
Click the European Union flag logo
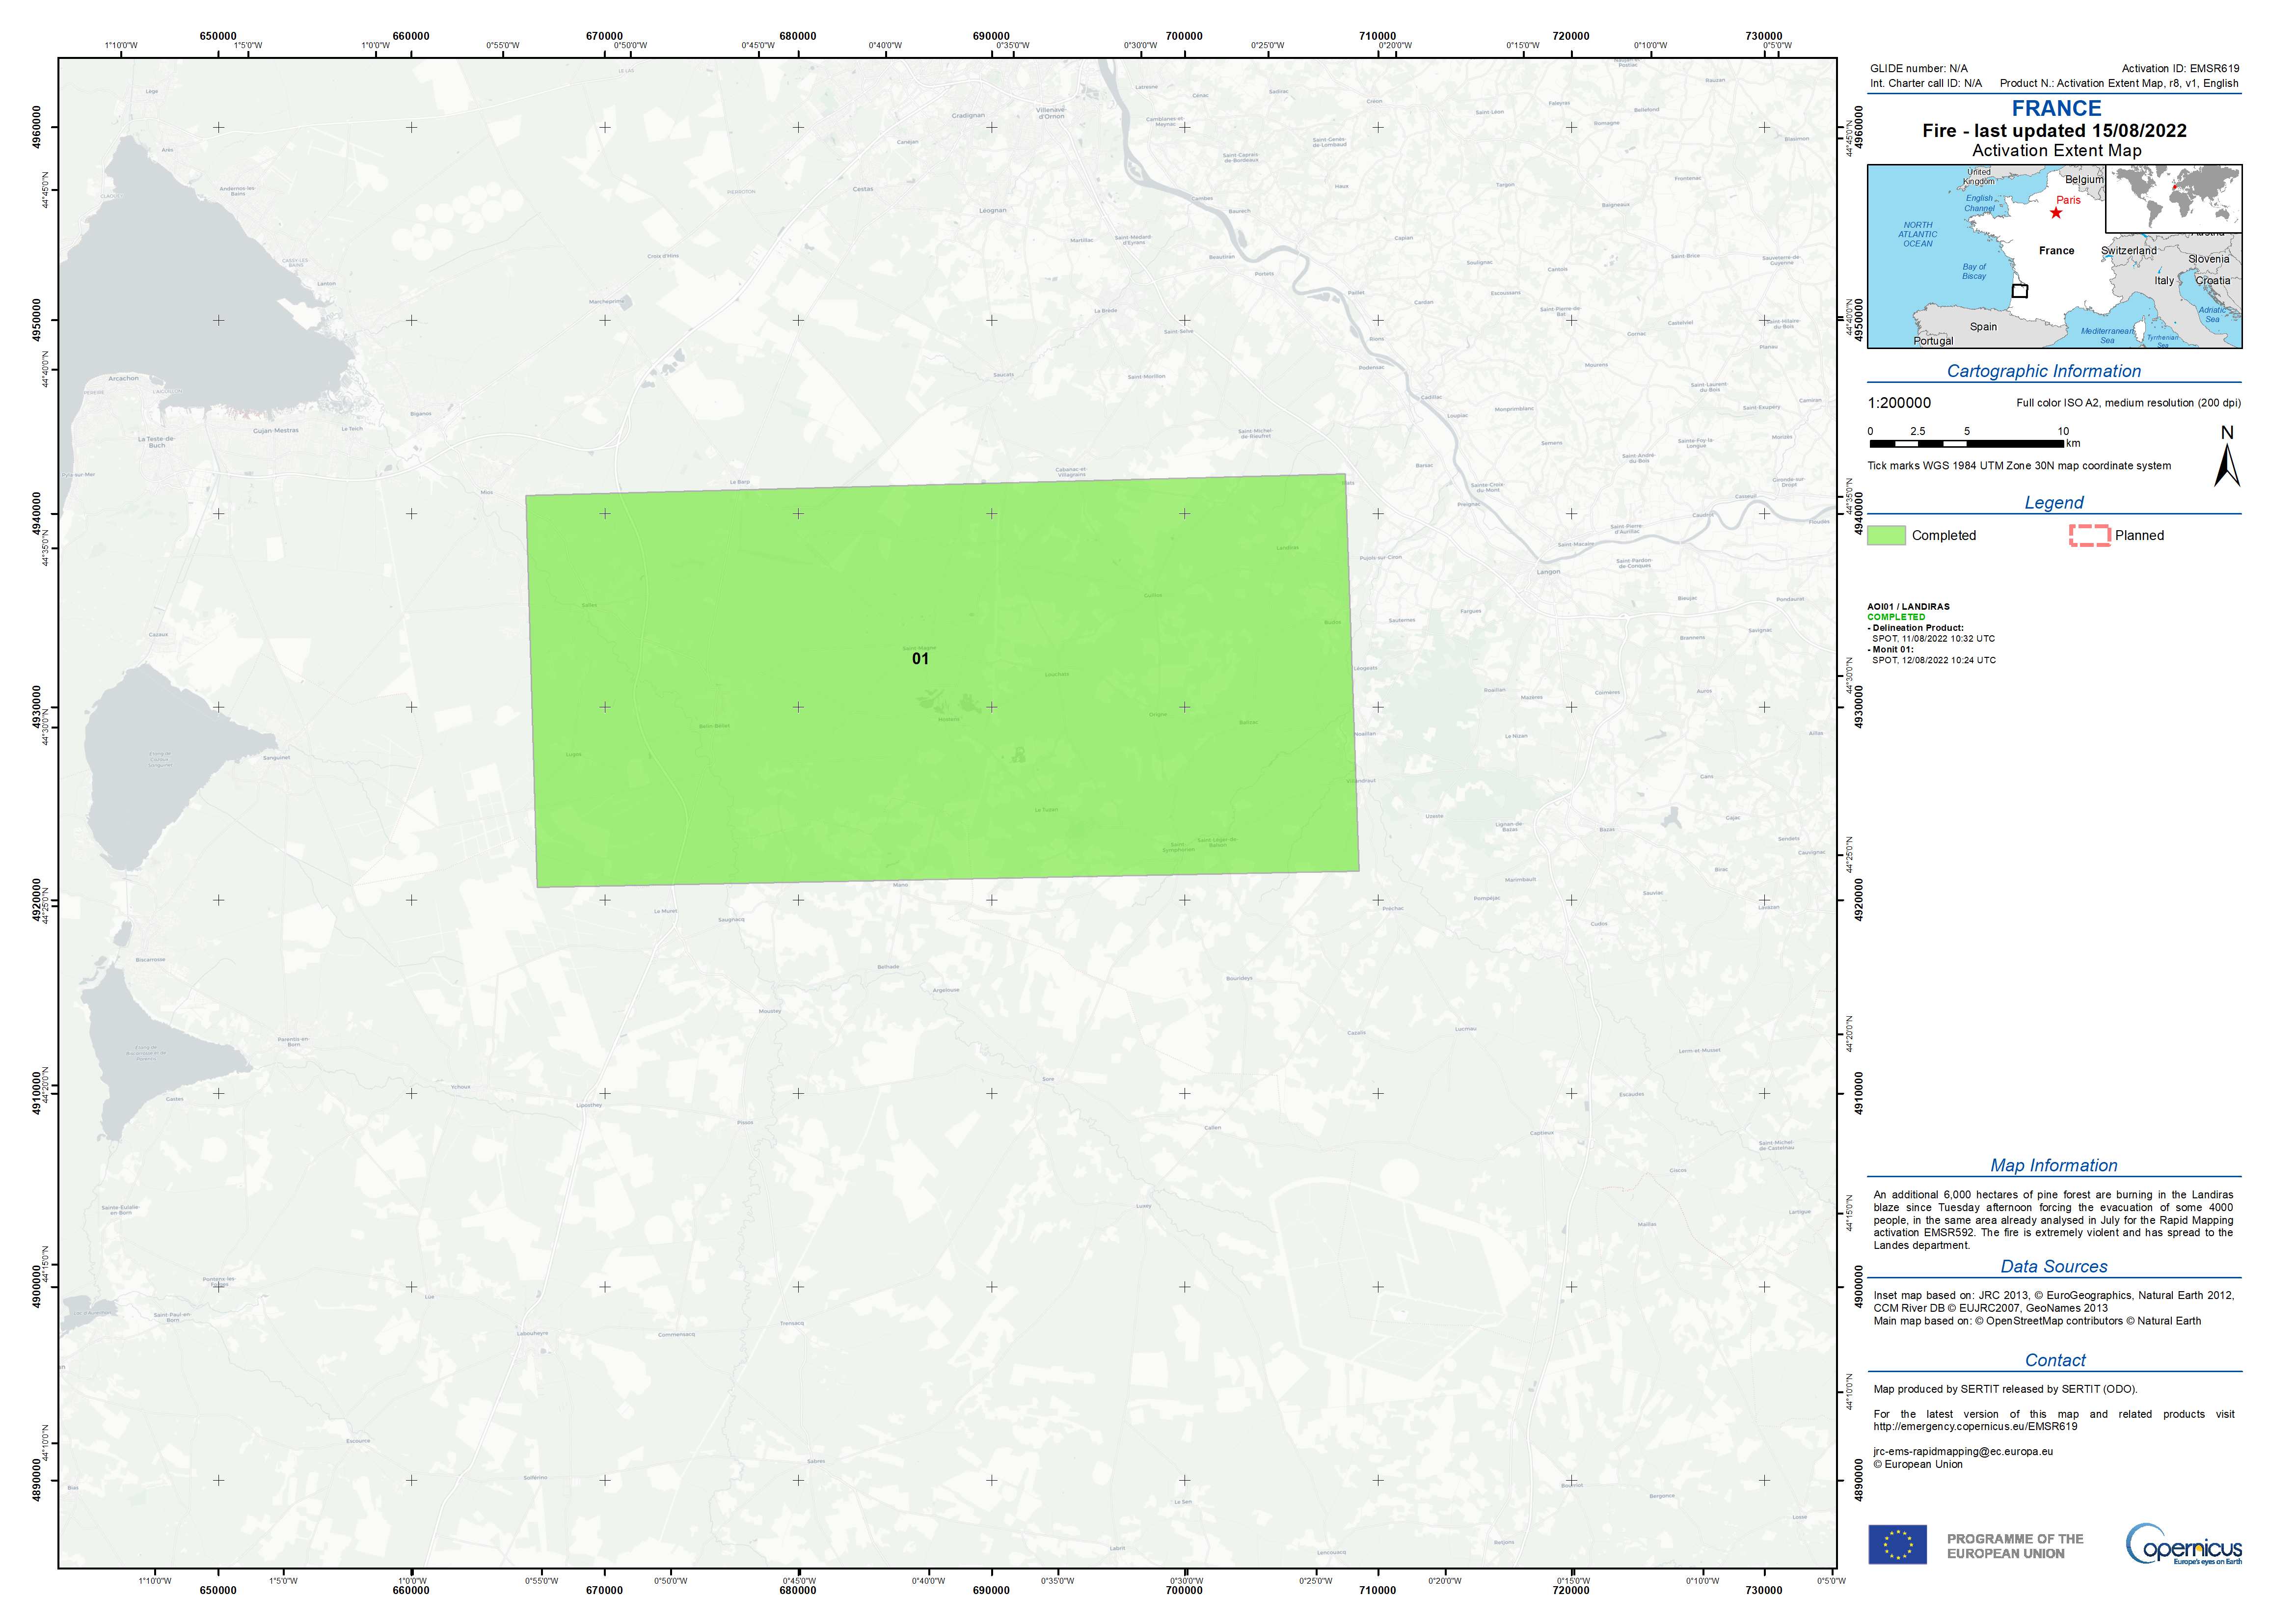1898,1545
